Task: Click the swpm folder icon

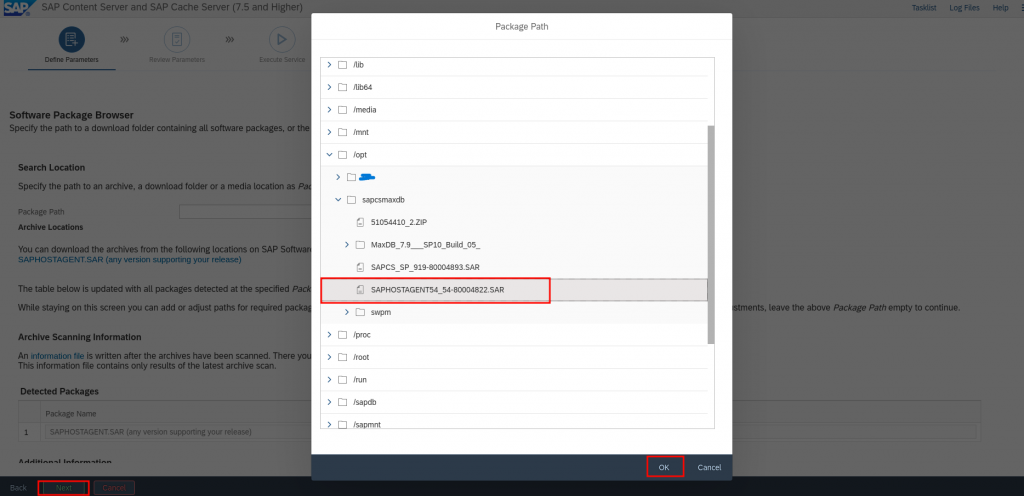Action: 361,312
